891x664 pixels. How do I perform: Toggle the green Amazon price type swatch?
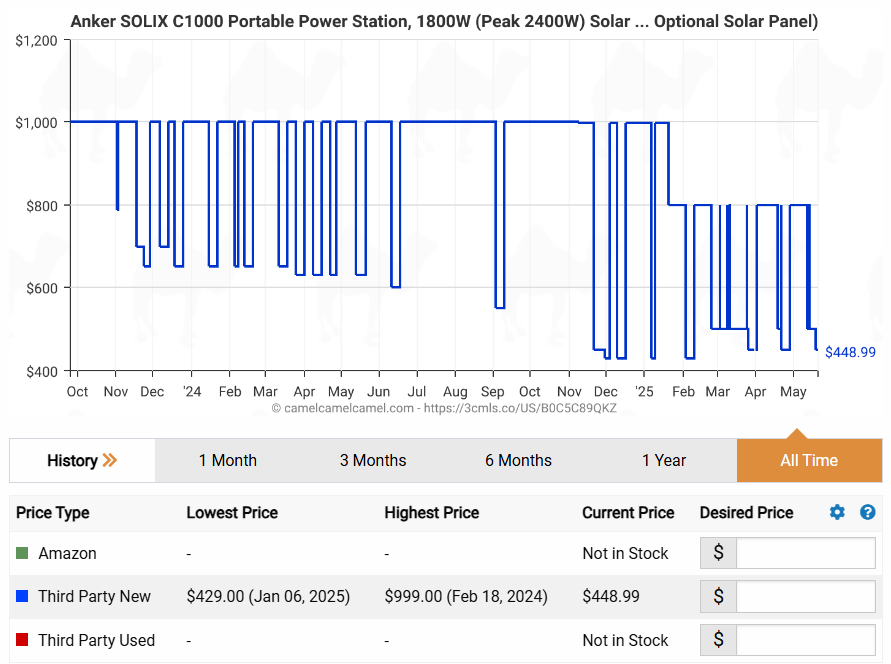tap(22, 553)
